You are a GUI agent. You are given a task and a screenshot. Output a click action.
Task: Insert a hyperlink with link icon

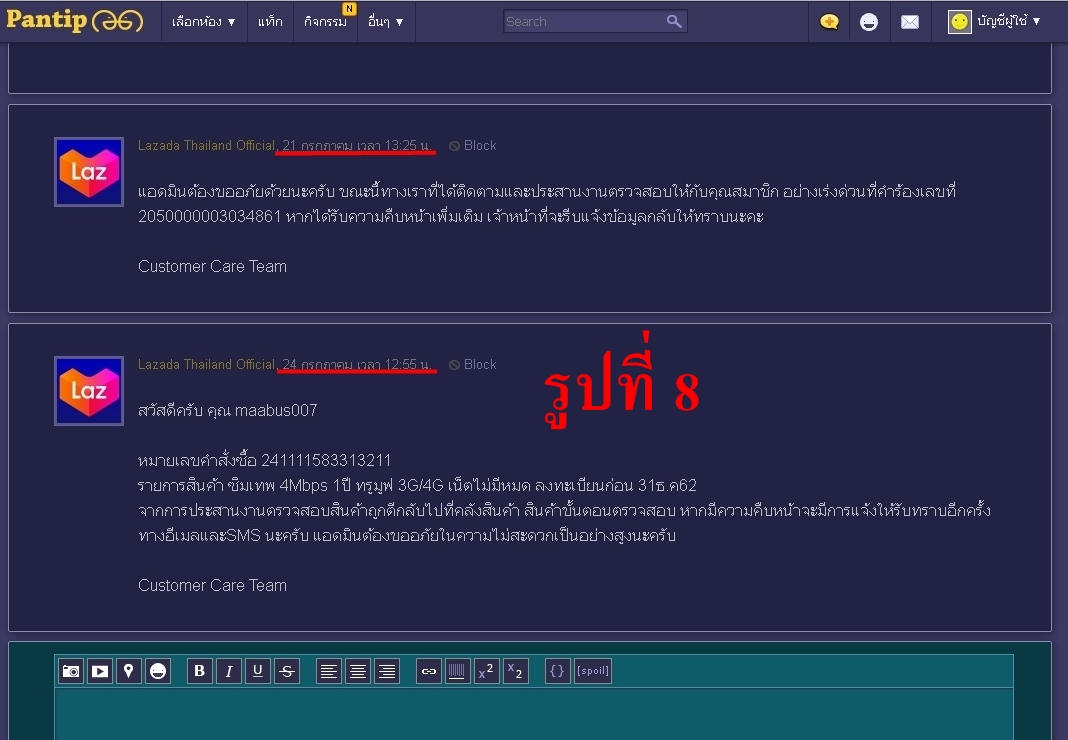point(429,671)
